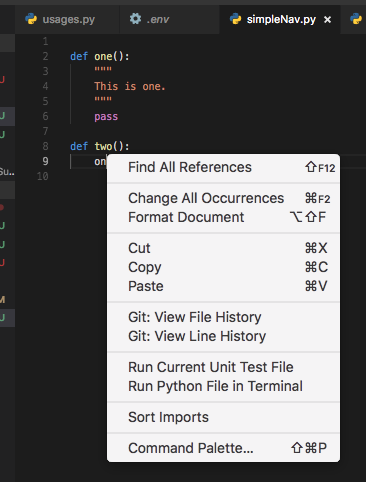The height and width of the screenshot is (482, 366).
Task: Click the 'def one():' function definition
Action: [99, 56]
